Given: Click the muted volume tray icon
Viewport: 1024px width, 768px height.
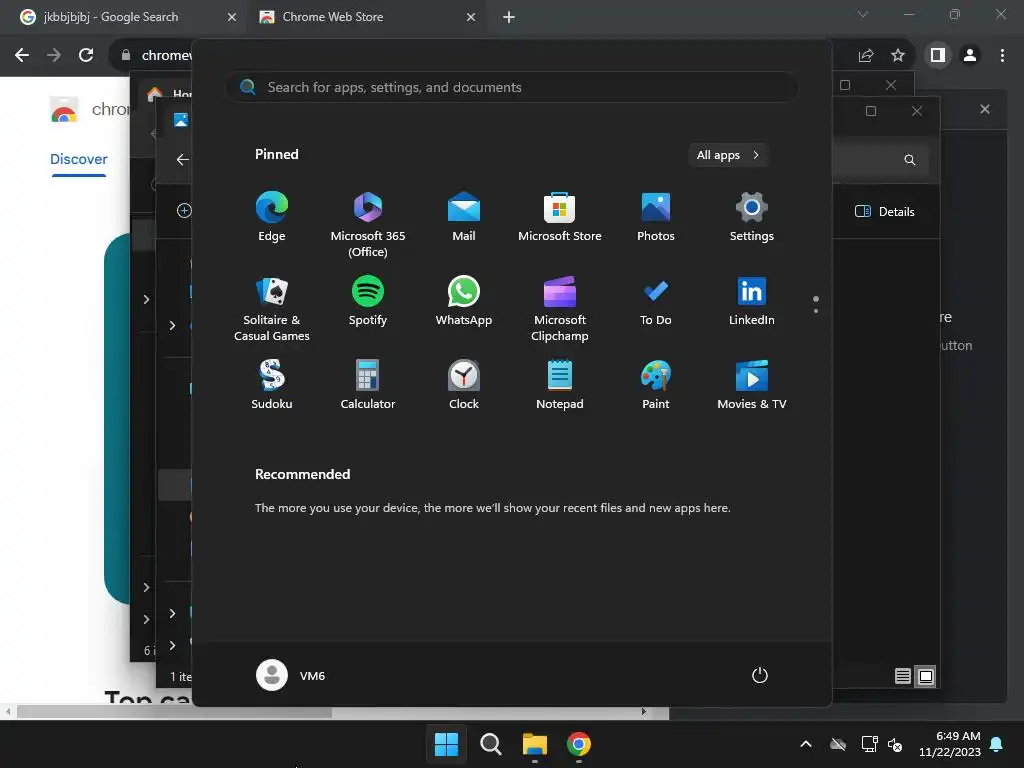Looking at the screenshot, I should (x=895, y=744).
